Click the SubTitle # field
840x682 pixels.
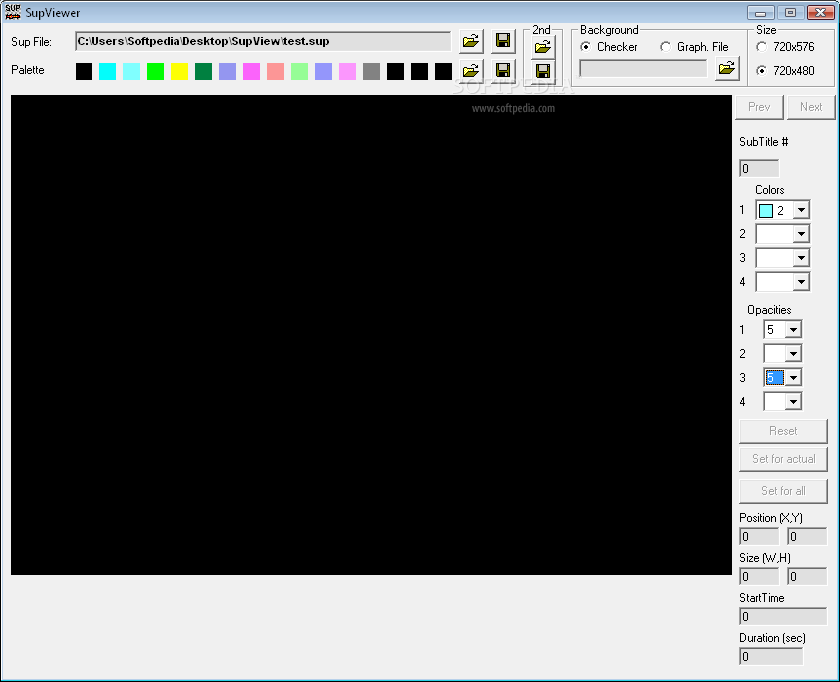click(759, 169)
